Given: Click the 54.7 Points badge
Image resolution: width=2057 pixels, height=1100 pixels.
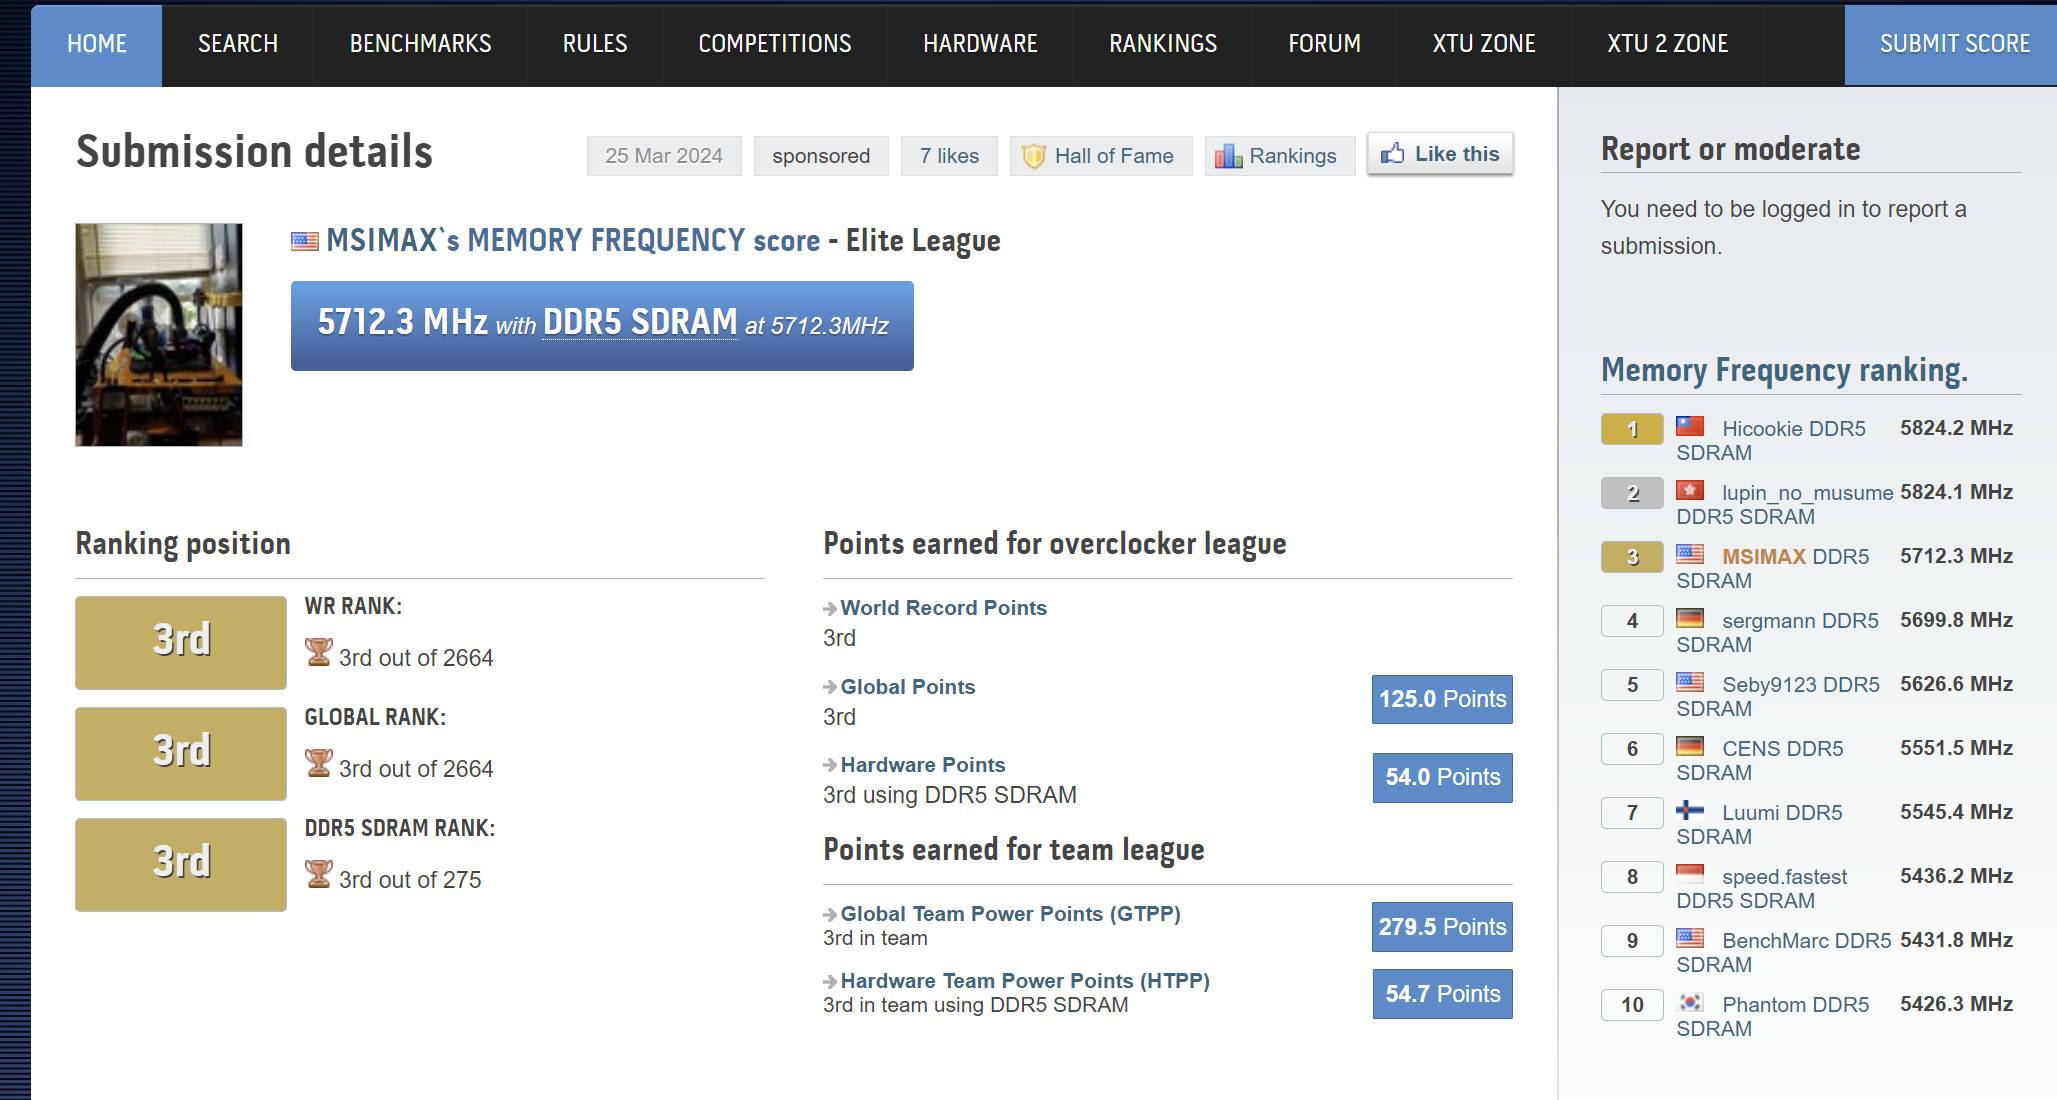Looking at the screenshot, I should coord(1442,994).
